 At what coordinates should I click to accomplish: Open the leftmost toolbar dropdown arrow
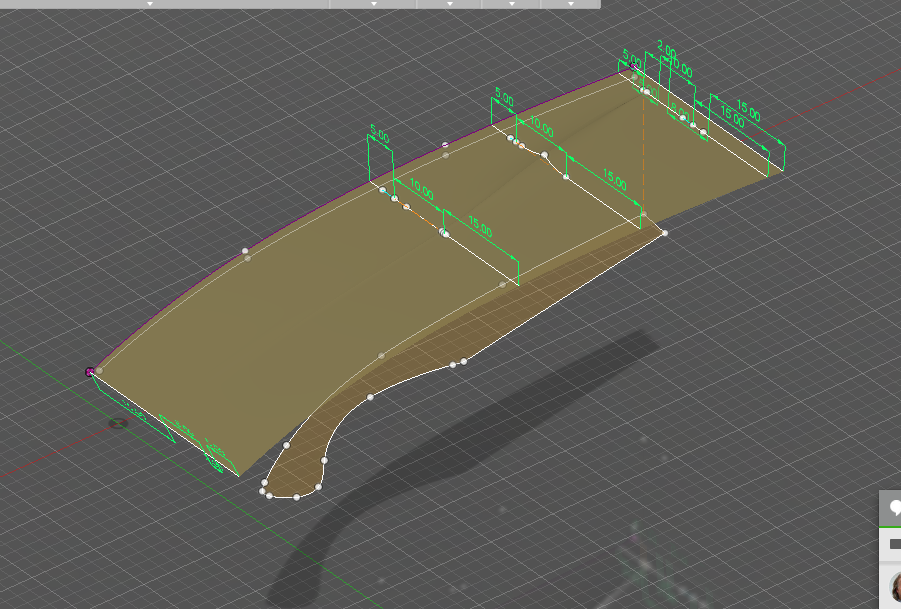(150, 4)
